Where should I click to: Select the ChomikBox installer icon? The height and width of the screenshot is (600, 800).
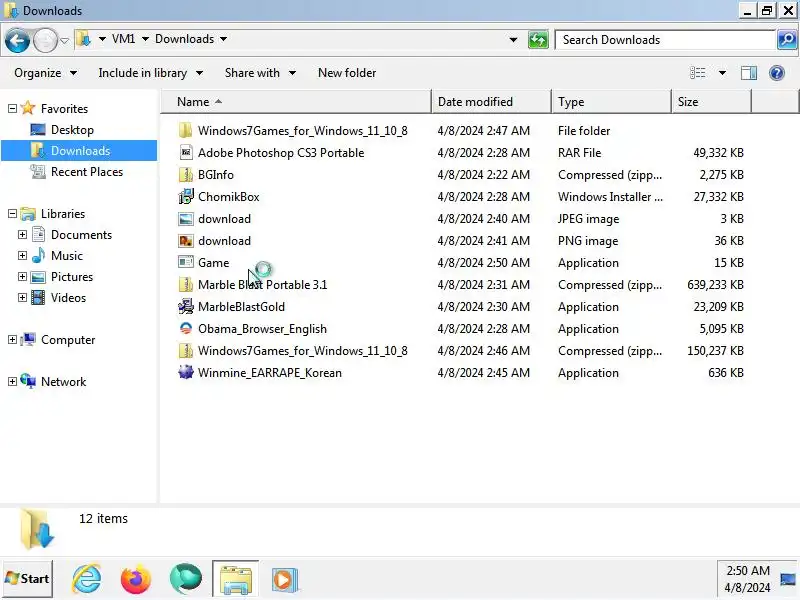(x=186, y=196)
